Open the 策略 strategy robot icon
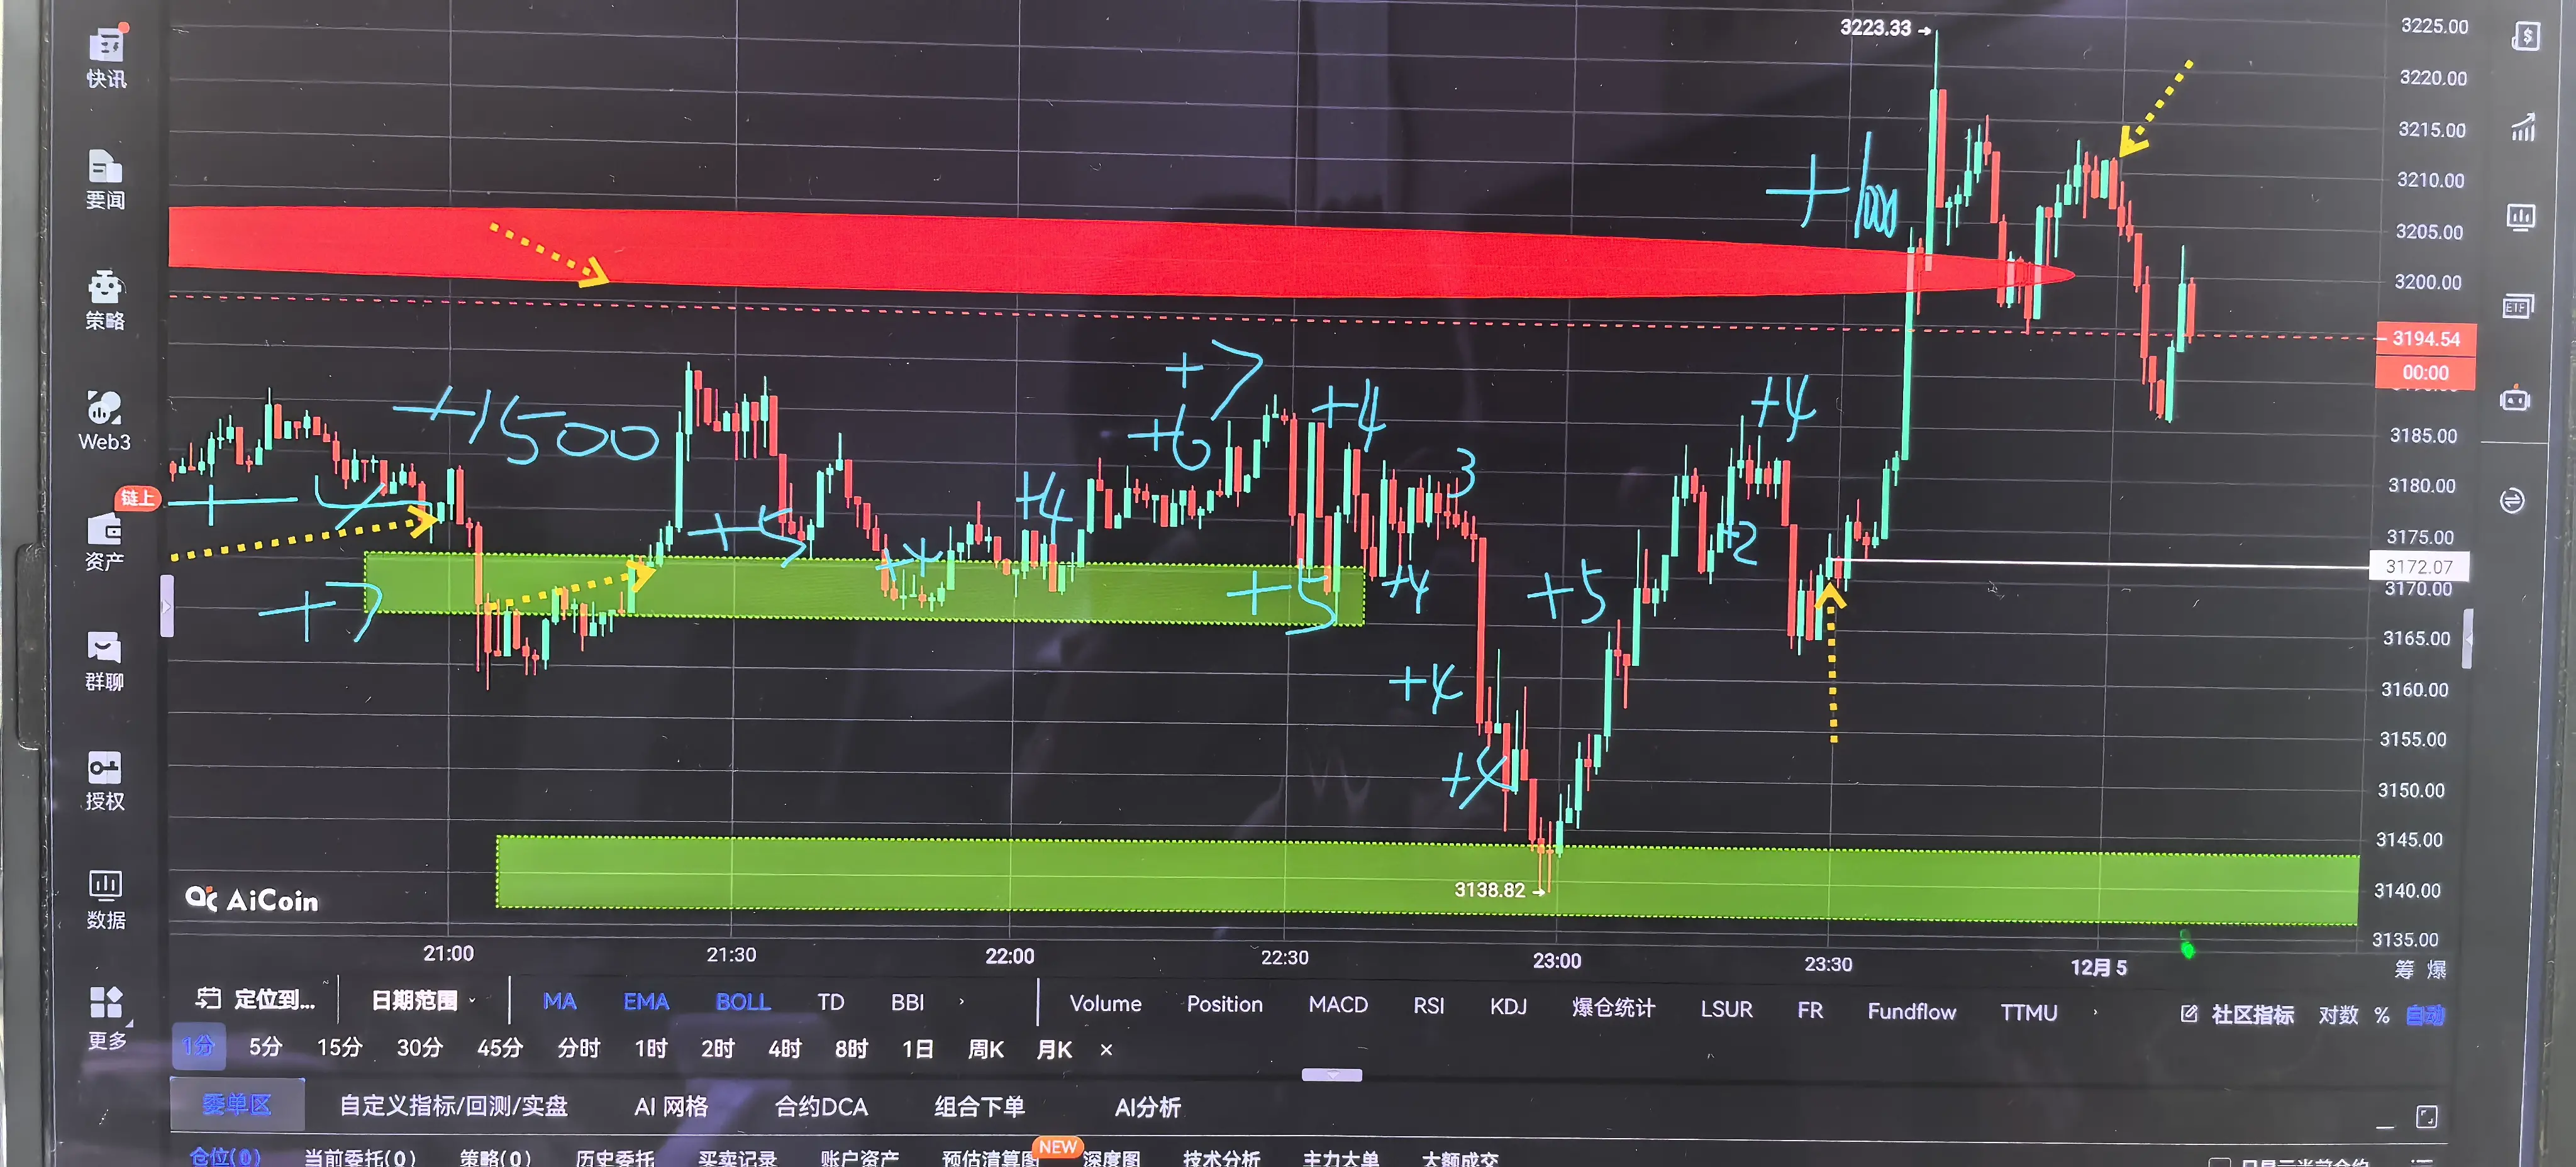The width and height of the screenshot is (2576, 1167). 105,288
